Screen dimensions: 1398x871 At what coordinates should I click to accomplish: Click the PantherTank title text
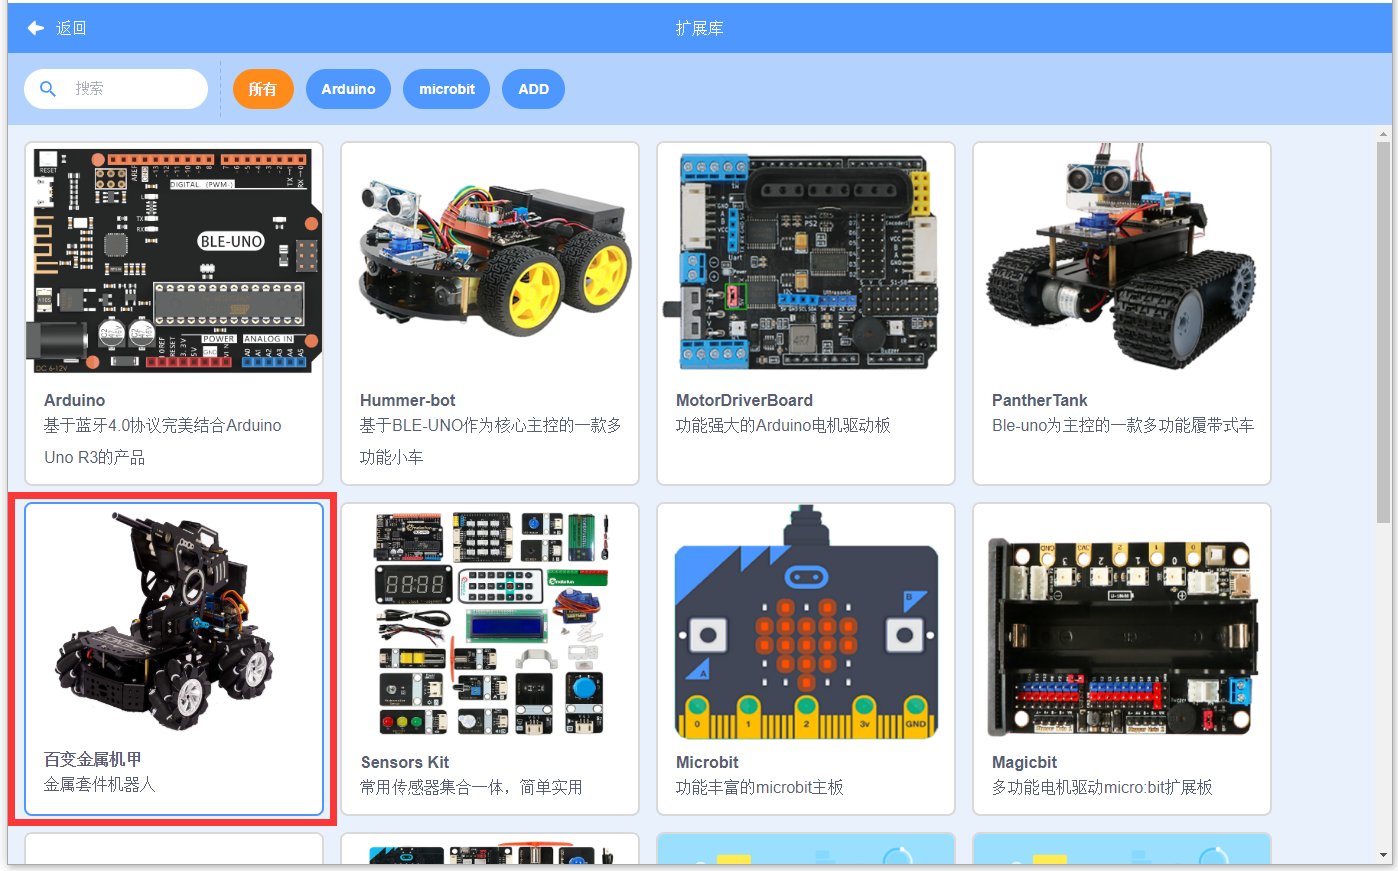pos(1039,400)
